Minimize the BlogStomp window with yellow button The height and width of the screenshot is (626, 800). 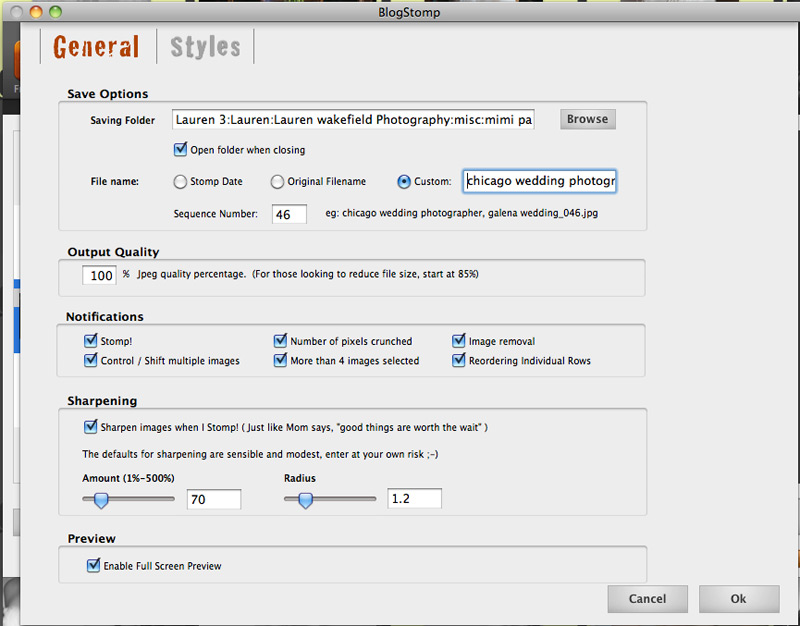pos(36,12)
